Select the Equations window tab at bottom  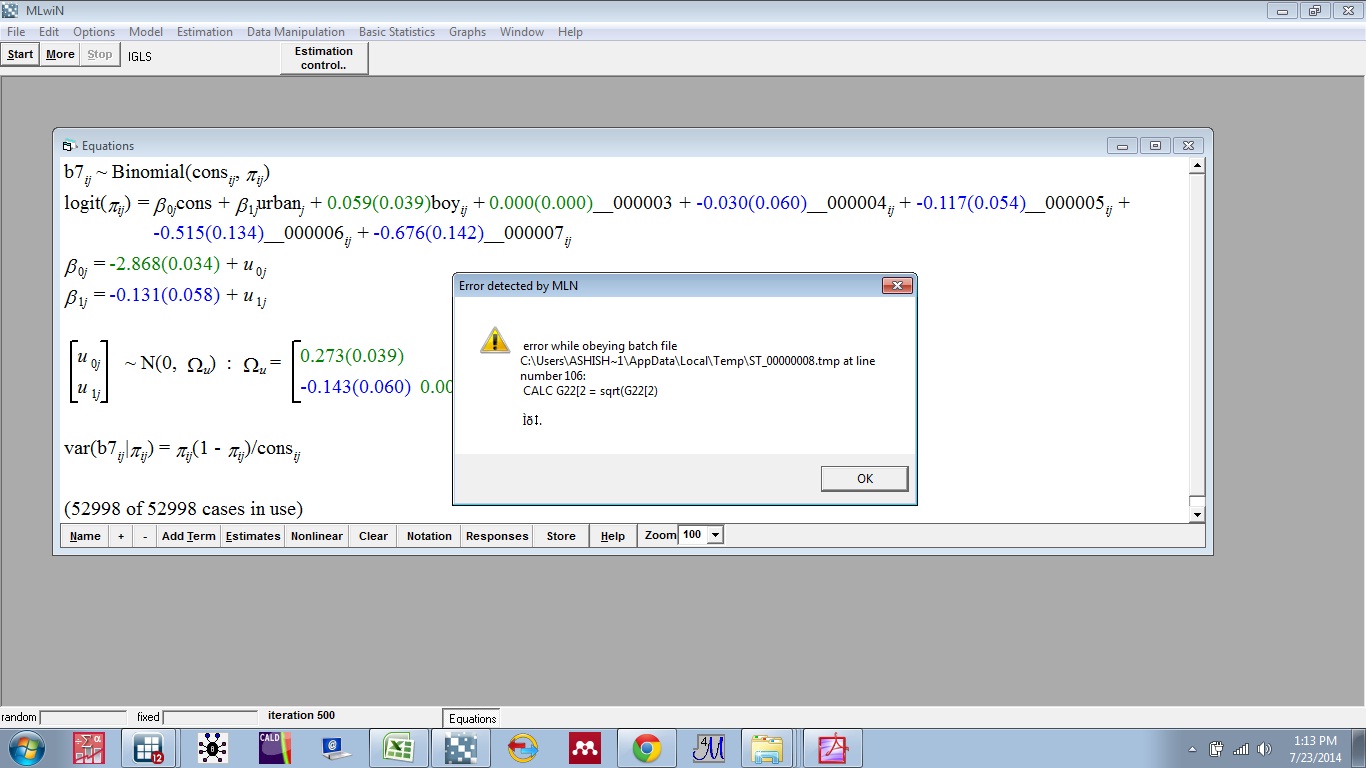click(x=472, y=718)
